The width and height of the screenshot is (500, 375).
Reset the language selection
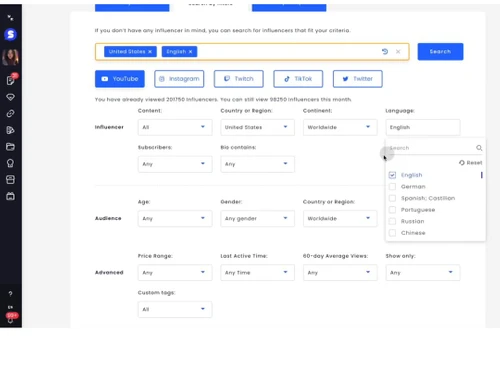tap(471, 163)
